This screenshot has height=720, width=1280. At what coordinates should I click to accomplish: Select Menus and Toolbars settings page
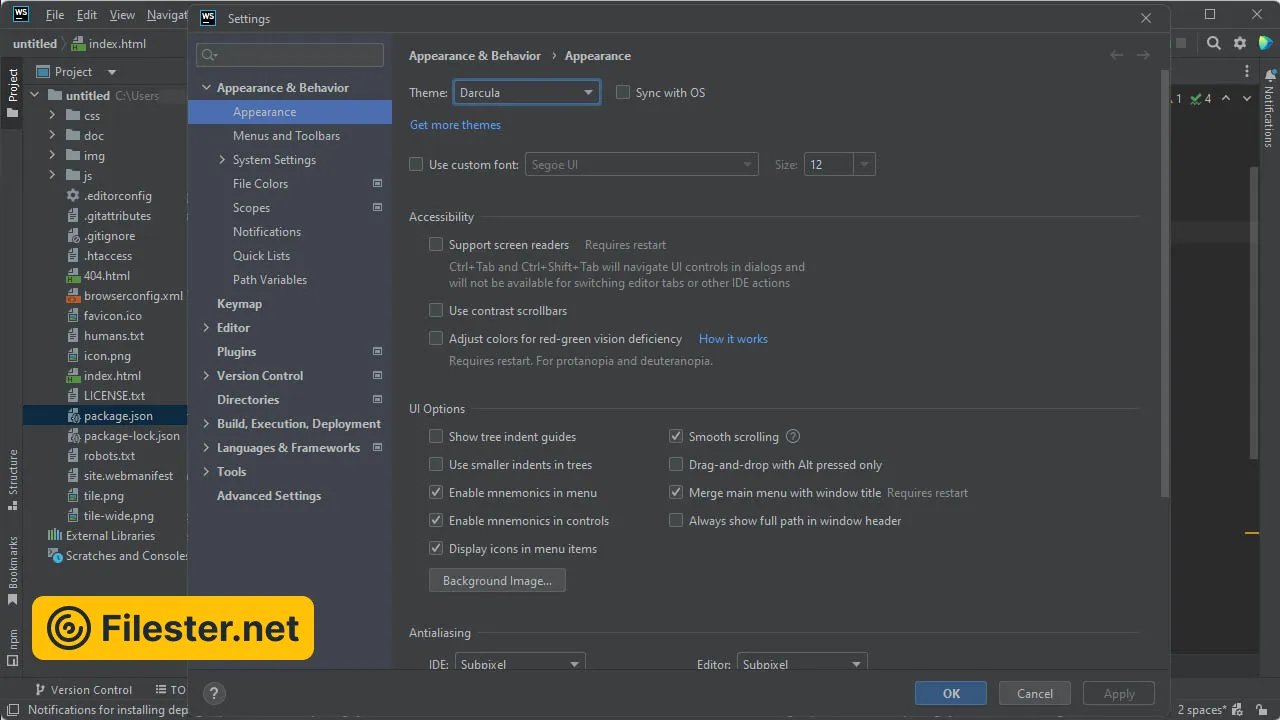point(286,136)
